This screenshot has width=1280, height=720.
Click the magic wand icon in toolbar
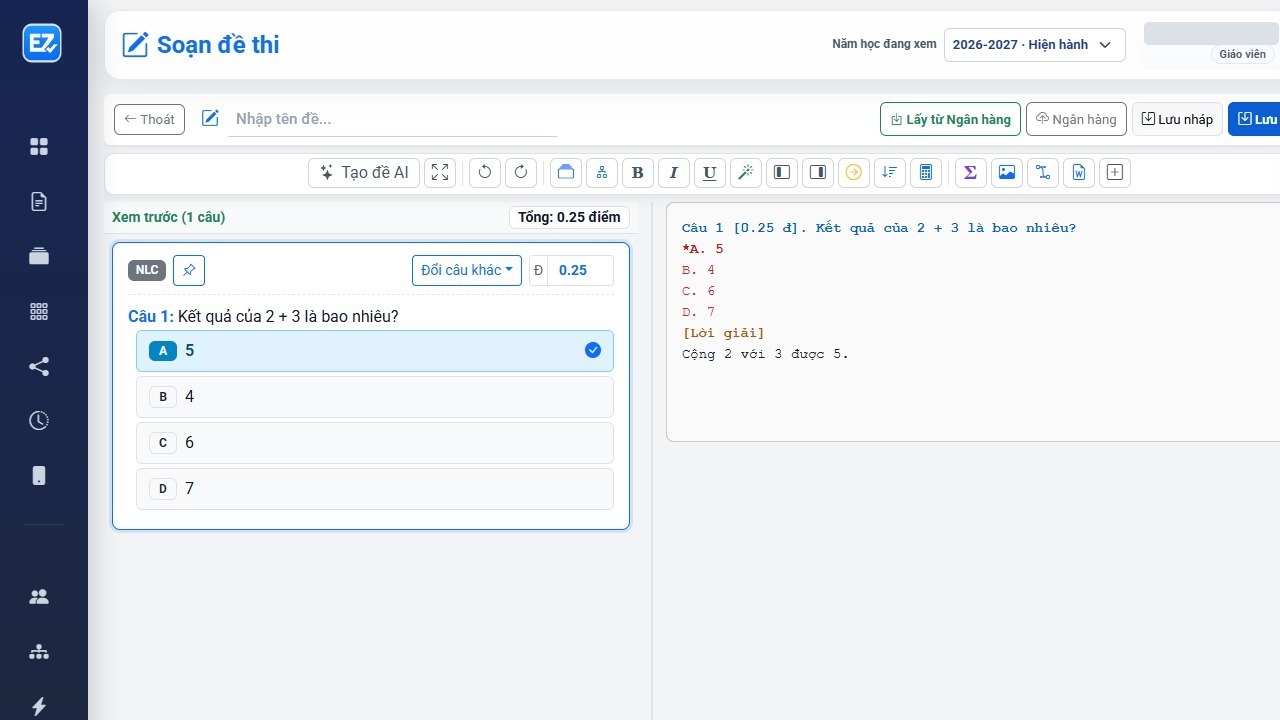[746, 172]
